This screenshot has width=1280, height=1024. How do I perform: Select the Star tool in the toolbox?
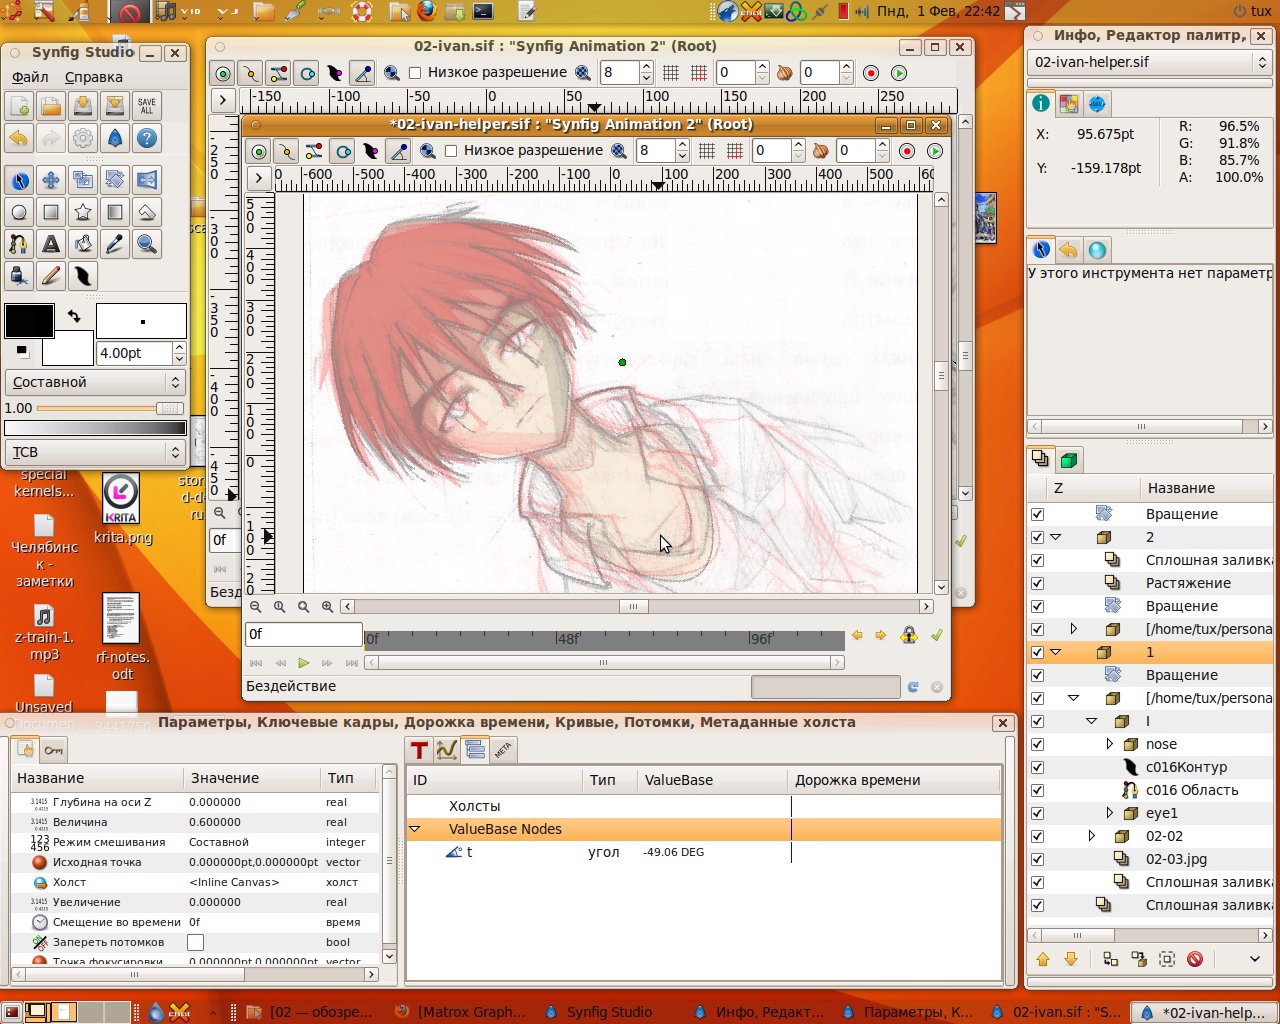[x=83, y=212]
